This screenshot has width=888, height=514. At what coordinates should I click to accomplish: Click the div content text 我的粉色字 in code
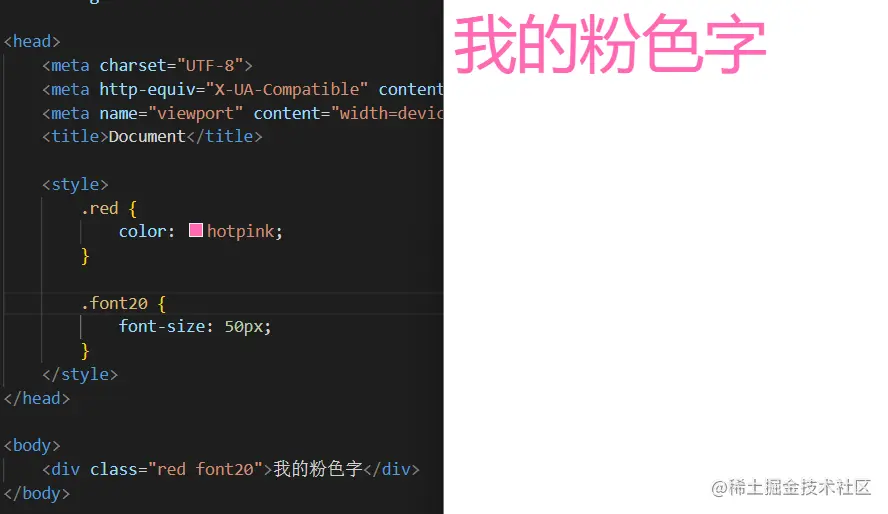click(x=318, y=469)
